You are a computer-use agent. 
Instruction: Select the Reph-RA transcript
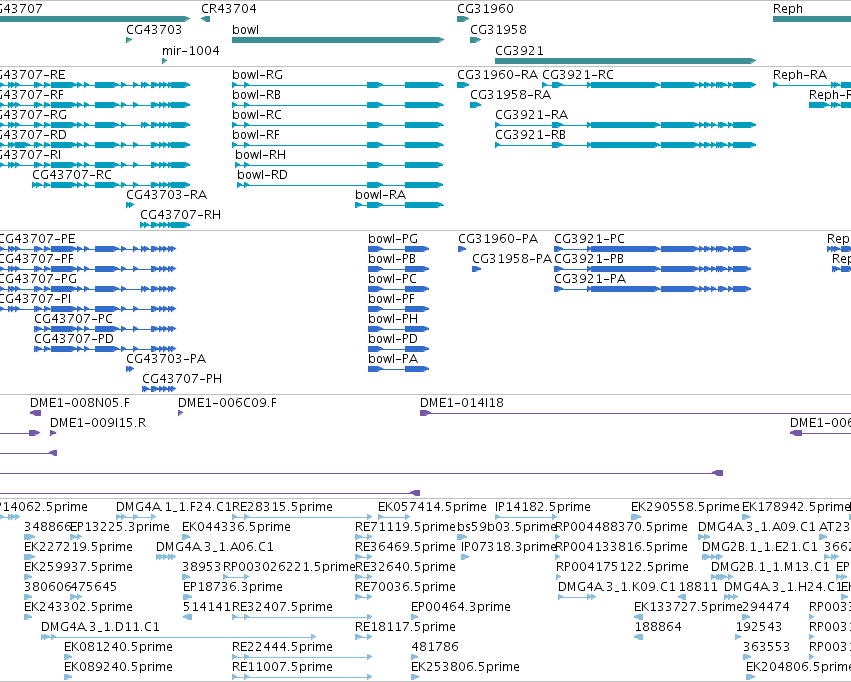point(812,85)
